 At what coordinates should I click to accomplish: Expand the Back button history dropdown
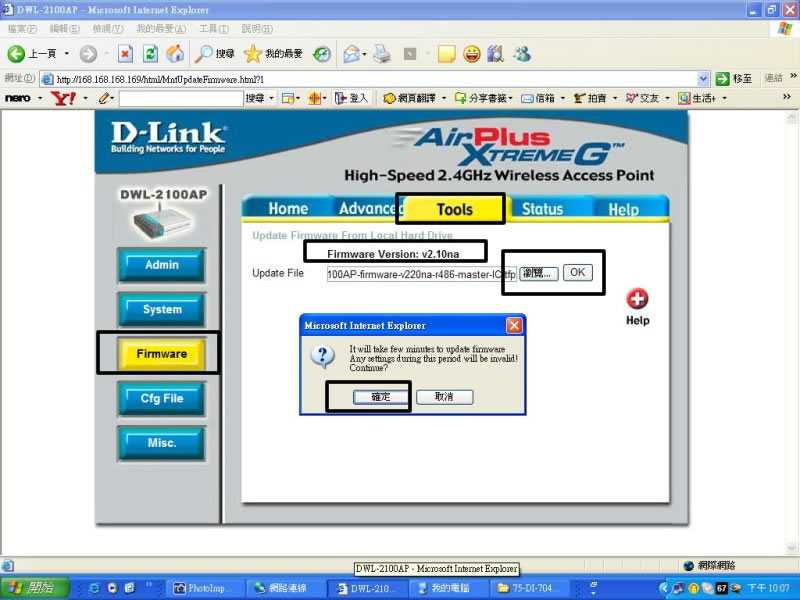(x=66, y=54)
